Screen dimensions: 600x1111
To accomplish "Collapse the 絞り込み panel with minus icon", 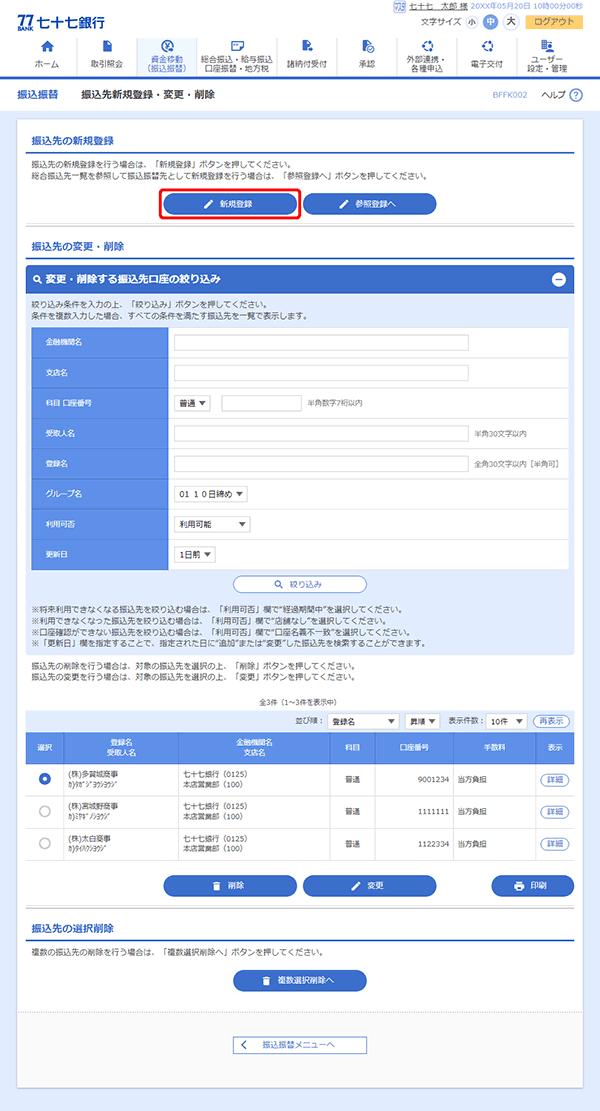I will pos(559,279).
